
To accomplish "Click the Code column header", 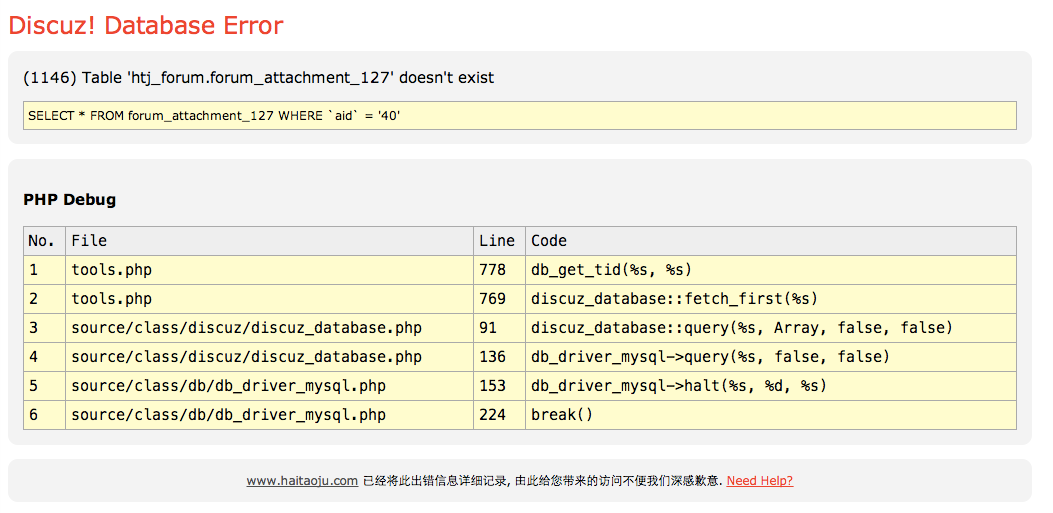I will click(x=771, y=240).
